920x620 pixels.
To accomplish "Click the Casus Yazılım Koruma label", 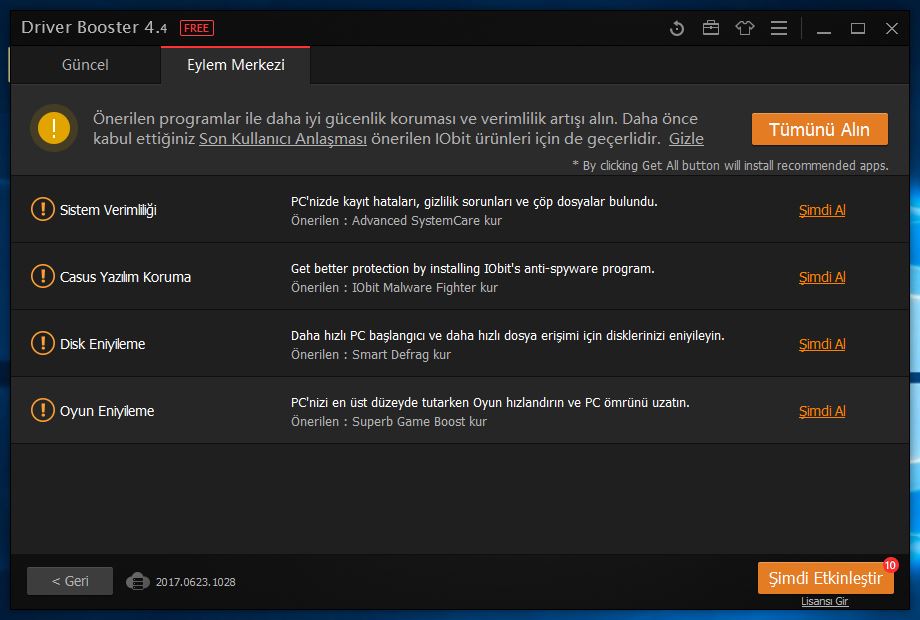I will tap(125, 277).
